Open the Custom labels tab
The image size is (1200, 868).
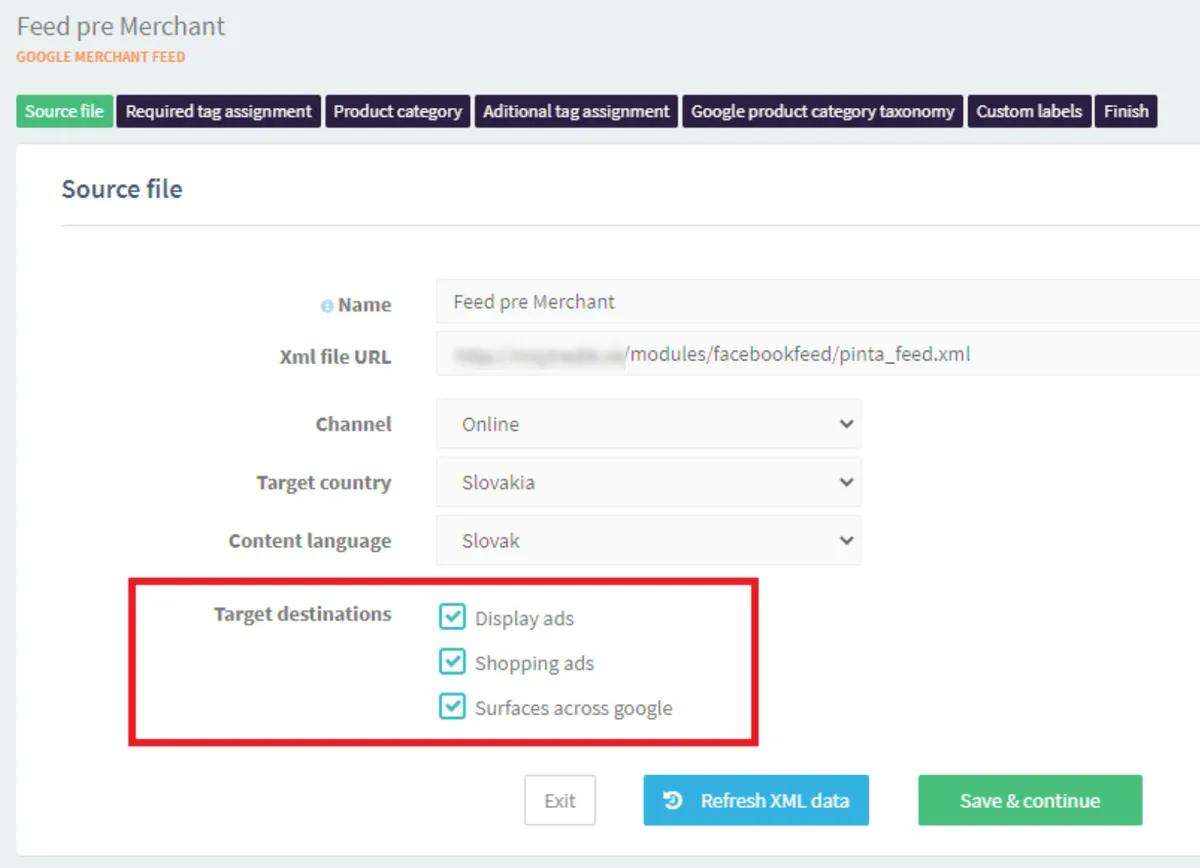pos(1029,111)
